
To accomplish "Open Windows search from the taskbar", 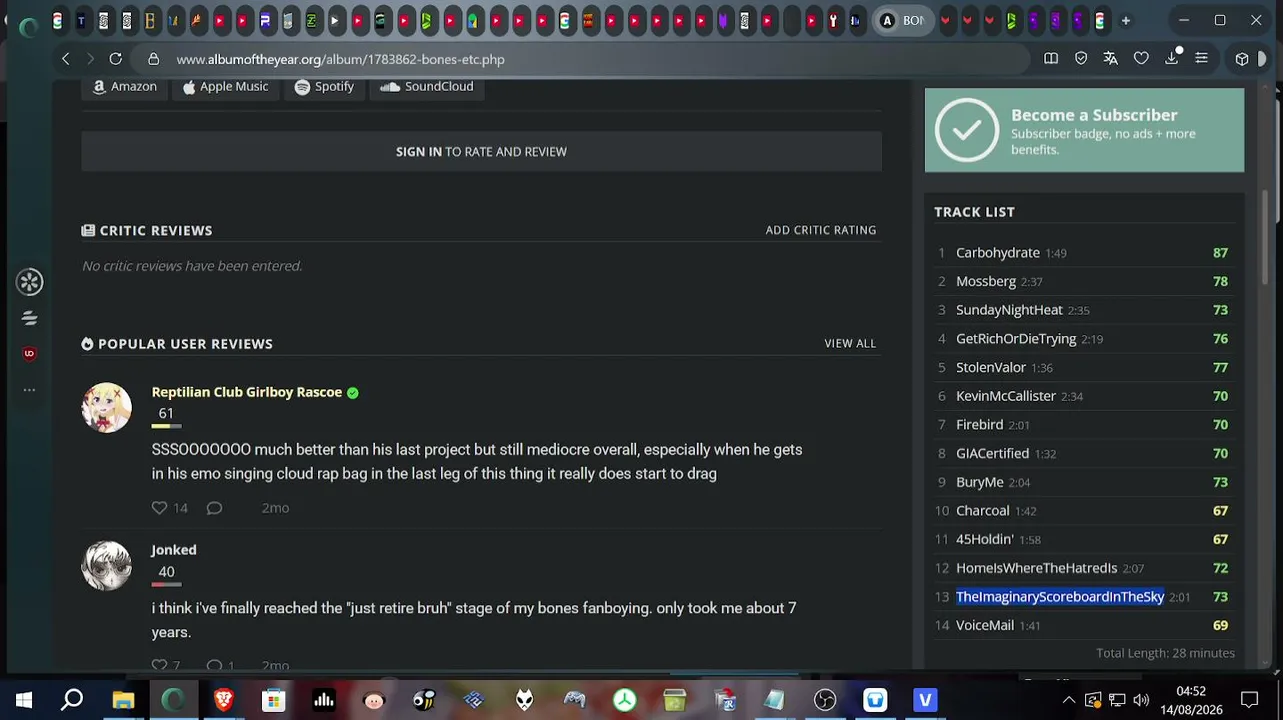I will point(72,700).
